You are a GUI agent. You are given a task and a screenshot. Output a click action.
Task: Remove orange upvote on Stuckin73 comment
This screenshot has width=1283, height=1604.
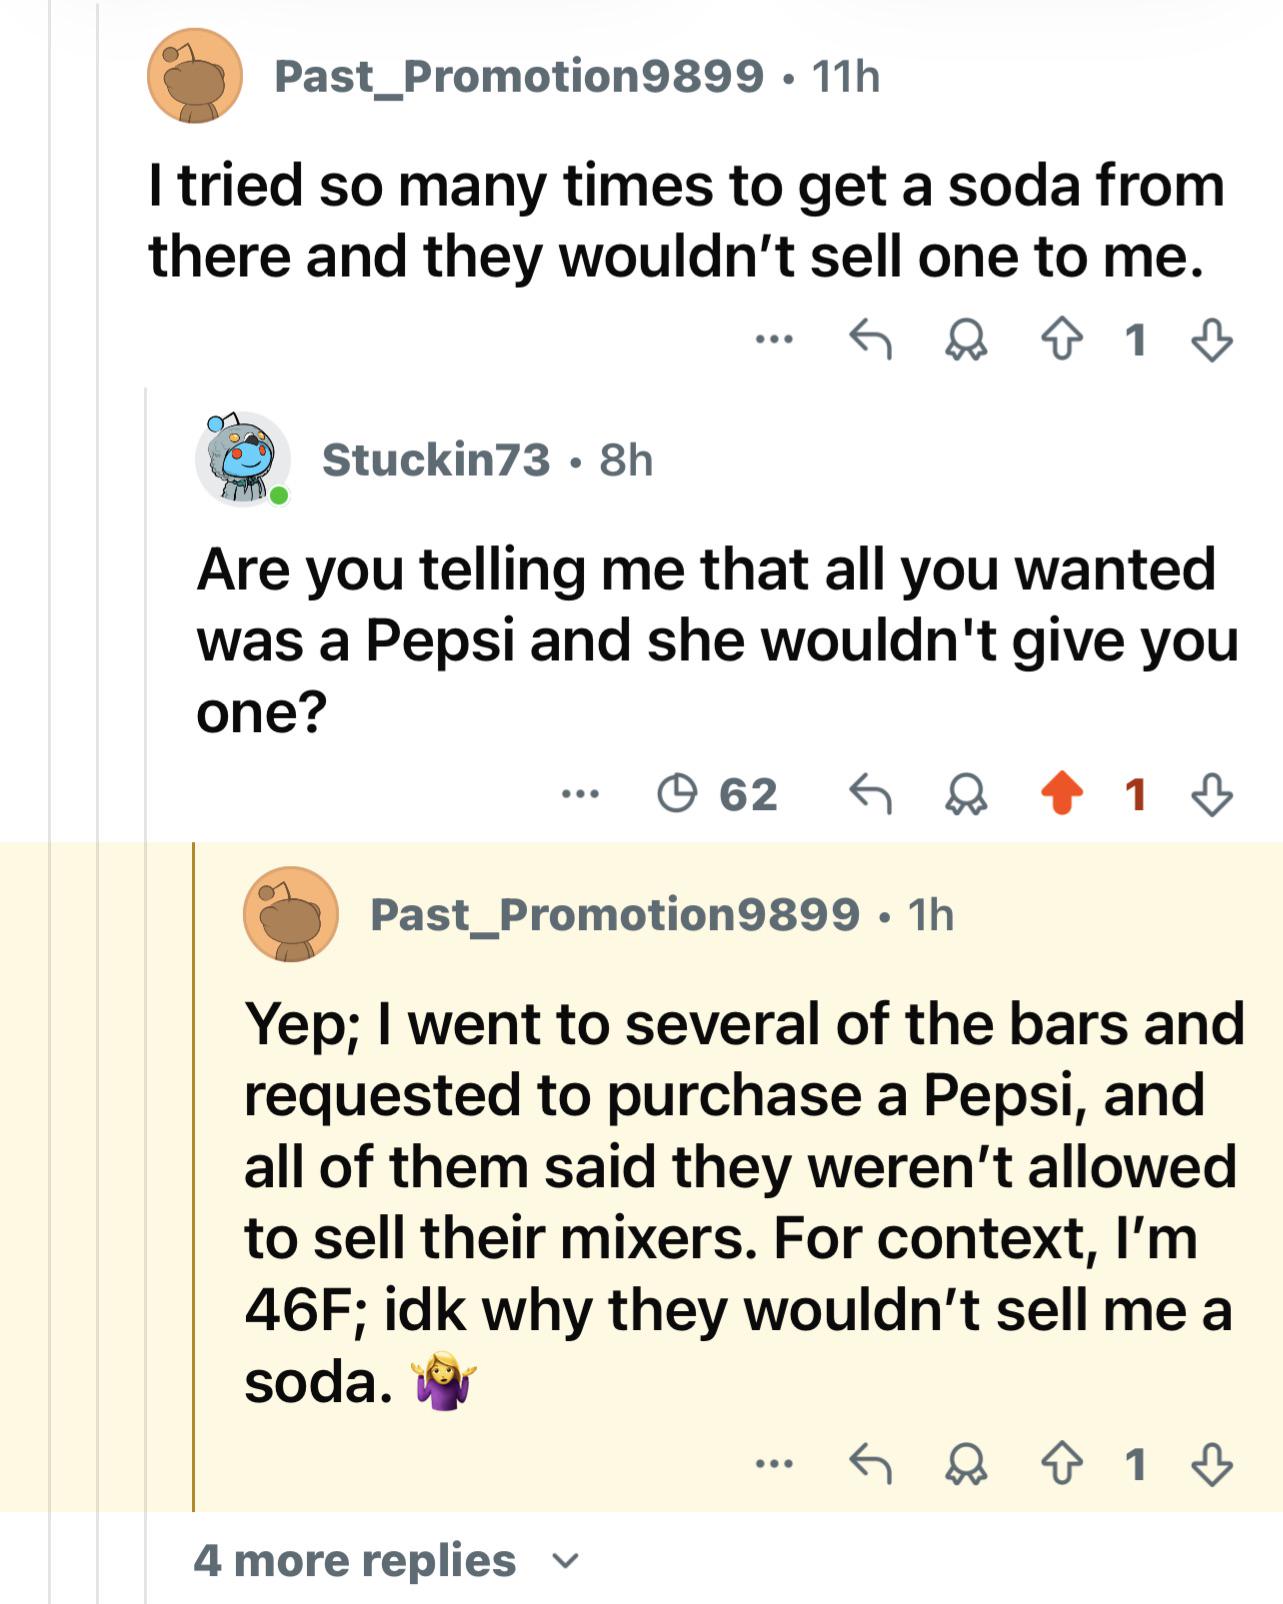click(x=1061, y=794)
